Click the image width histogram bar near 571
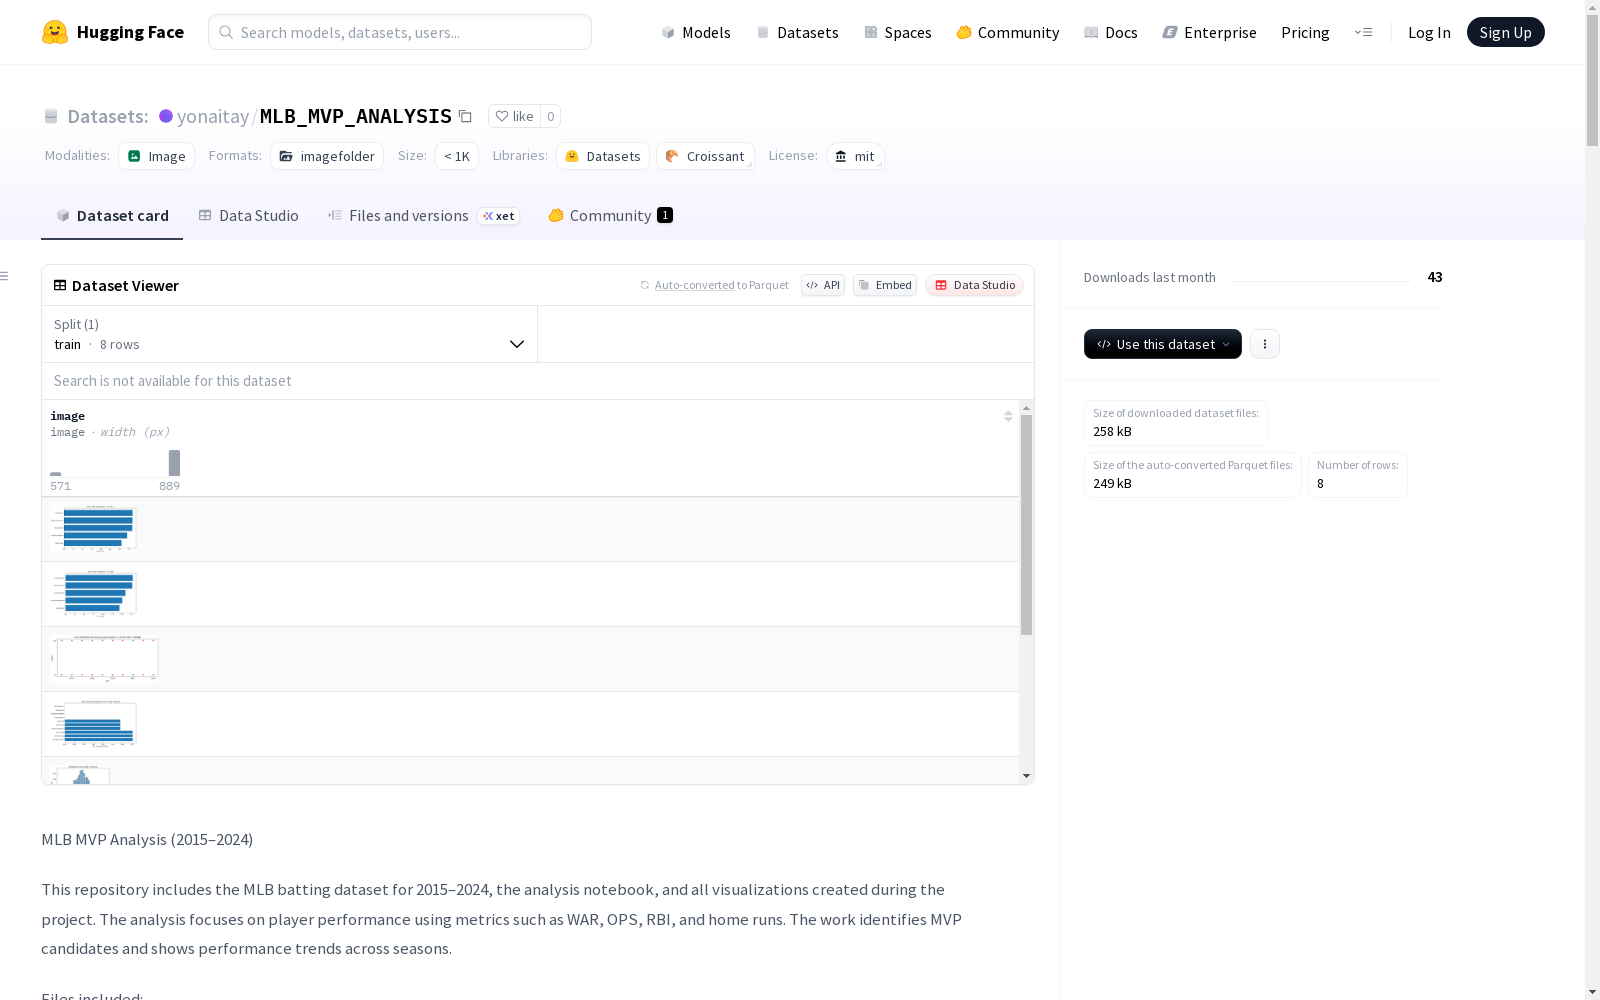1600x1000 pixels. click(x=56, y=474)
